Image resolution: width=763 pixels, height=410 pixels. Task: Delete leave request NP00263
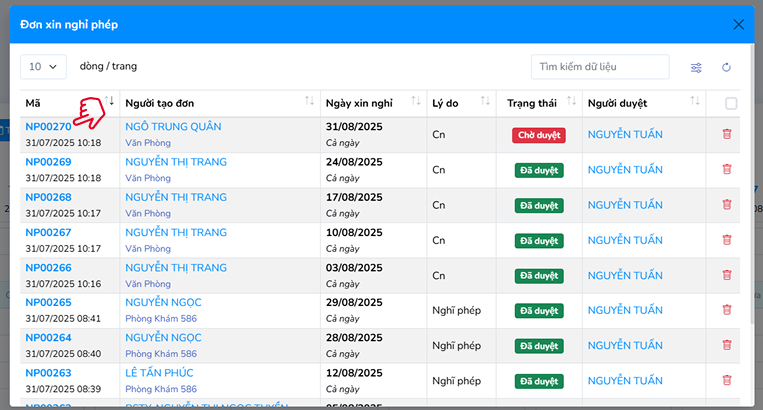(x=726, y=380)
